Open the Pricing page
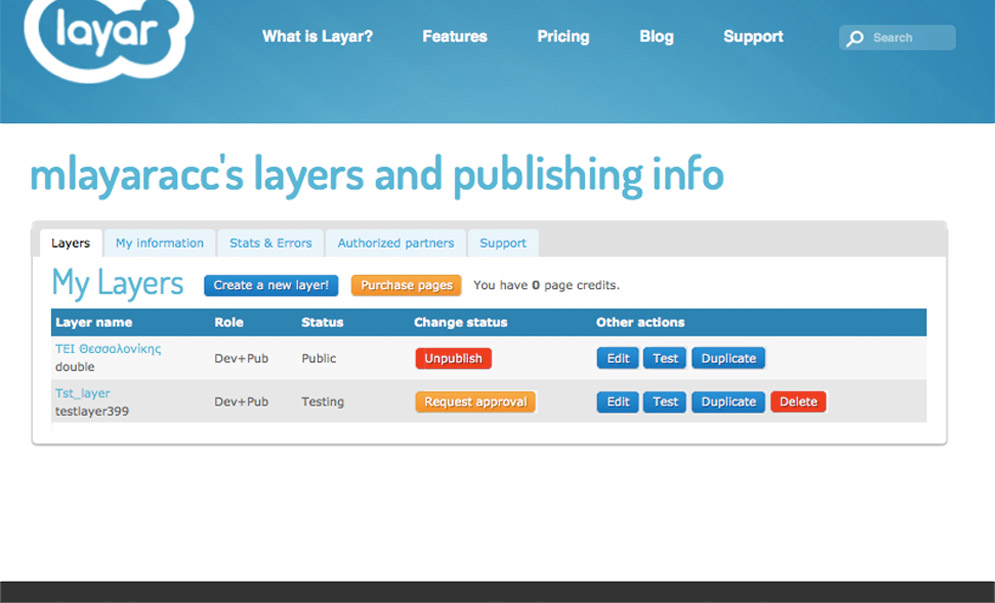This screenshot has width=995, height=603. pyautogui.click(x=563, y=37)
